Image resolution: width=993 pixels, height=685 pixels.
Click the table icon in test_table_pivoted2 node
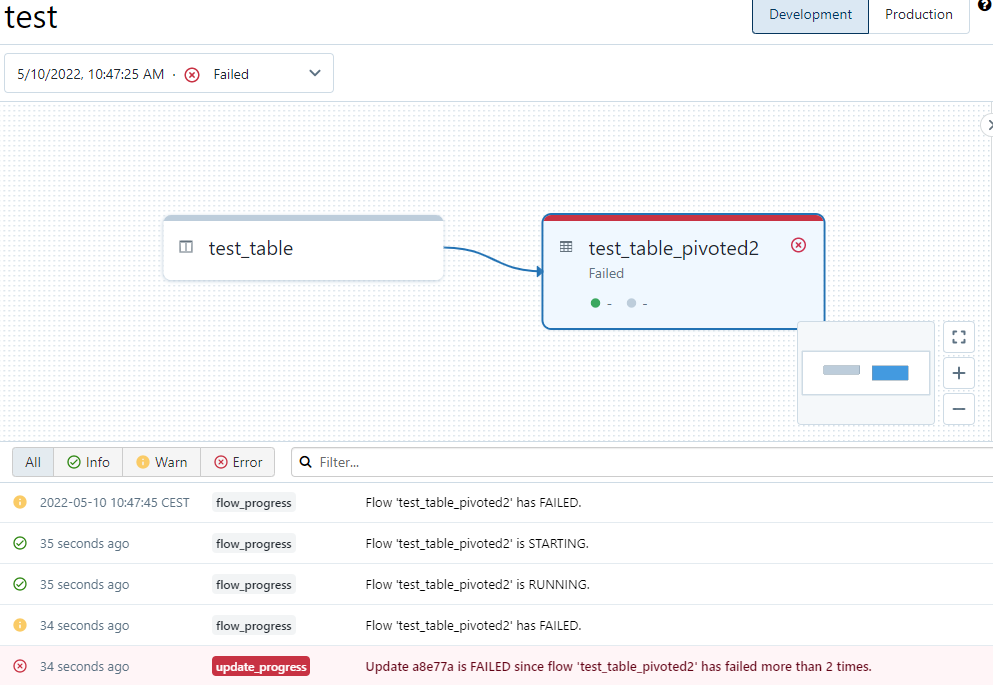(566, 247)
